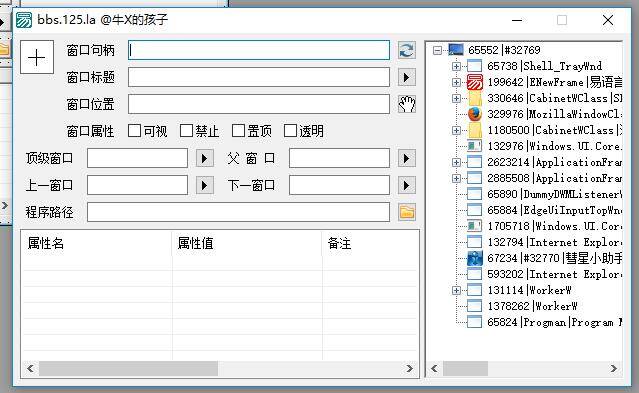639x393 pixels.
Task: Click the red ENewFrame icon in tree
Action: (474, 82)
